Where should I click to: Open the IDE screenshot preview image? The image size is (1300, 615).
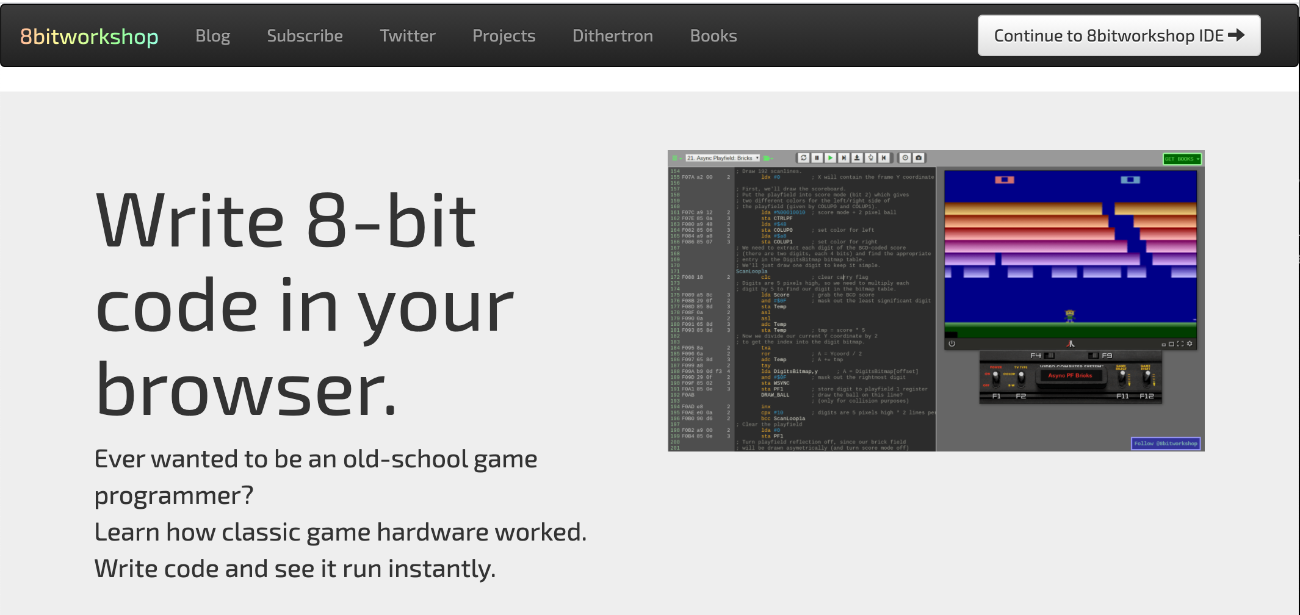pyautogui.click(x=936, y=301)
